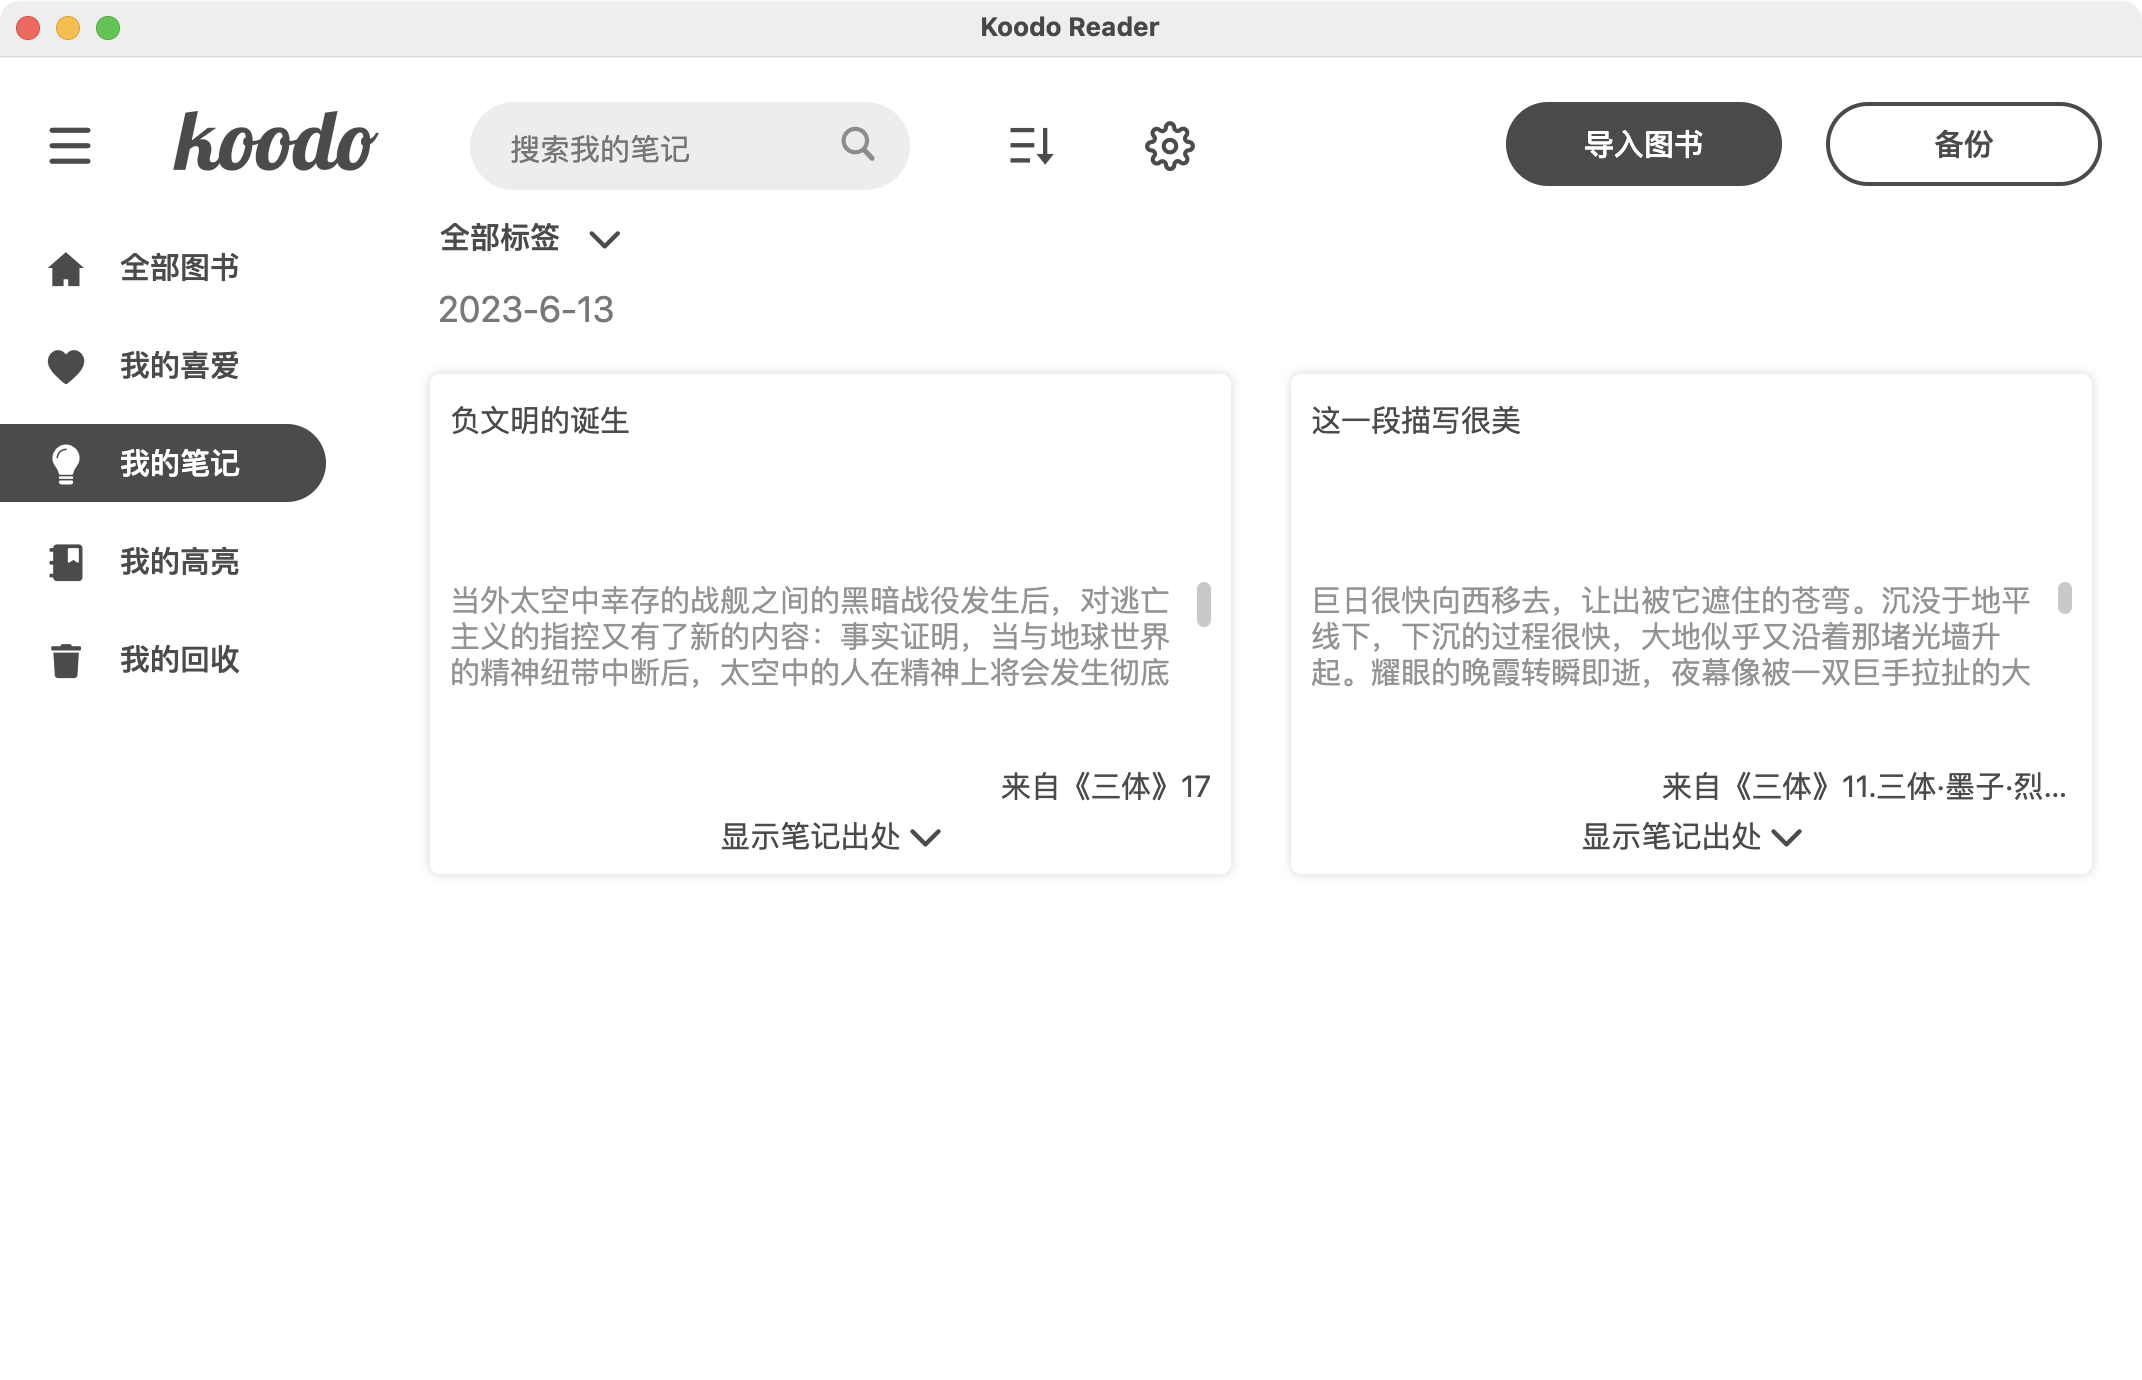2142x1380 pixels.
Task: Click the date heading 2023-6-13
Action: (x=526, y=310)
